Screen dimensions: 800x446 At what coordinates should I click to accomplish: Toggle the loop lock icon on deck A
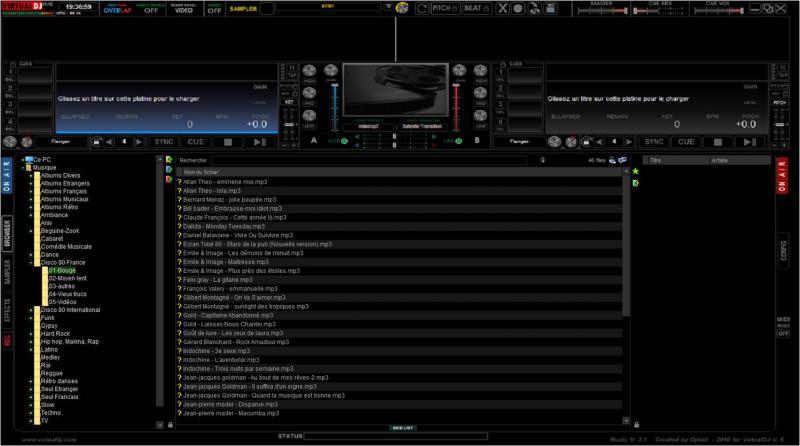(x=96, y=142)
